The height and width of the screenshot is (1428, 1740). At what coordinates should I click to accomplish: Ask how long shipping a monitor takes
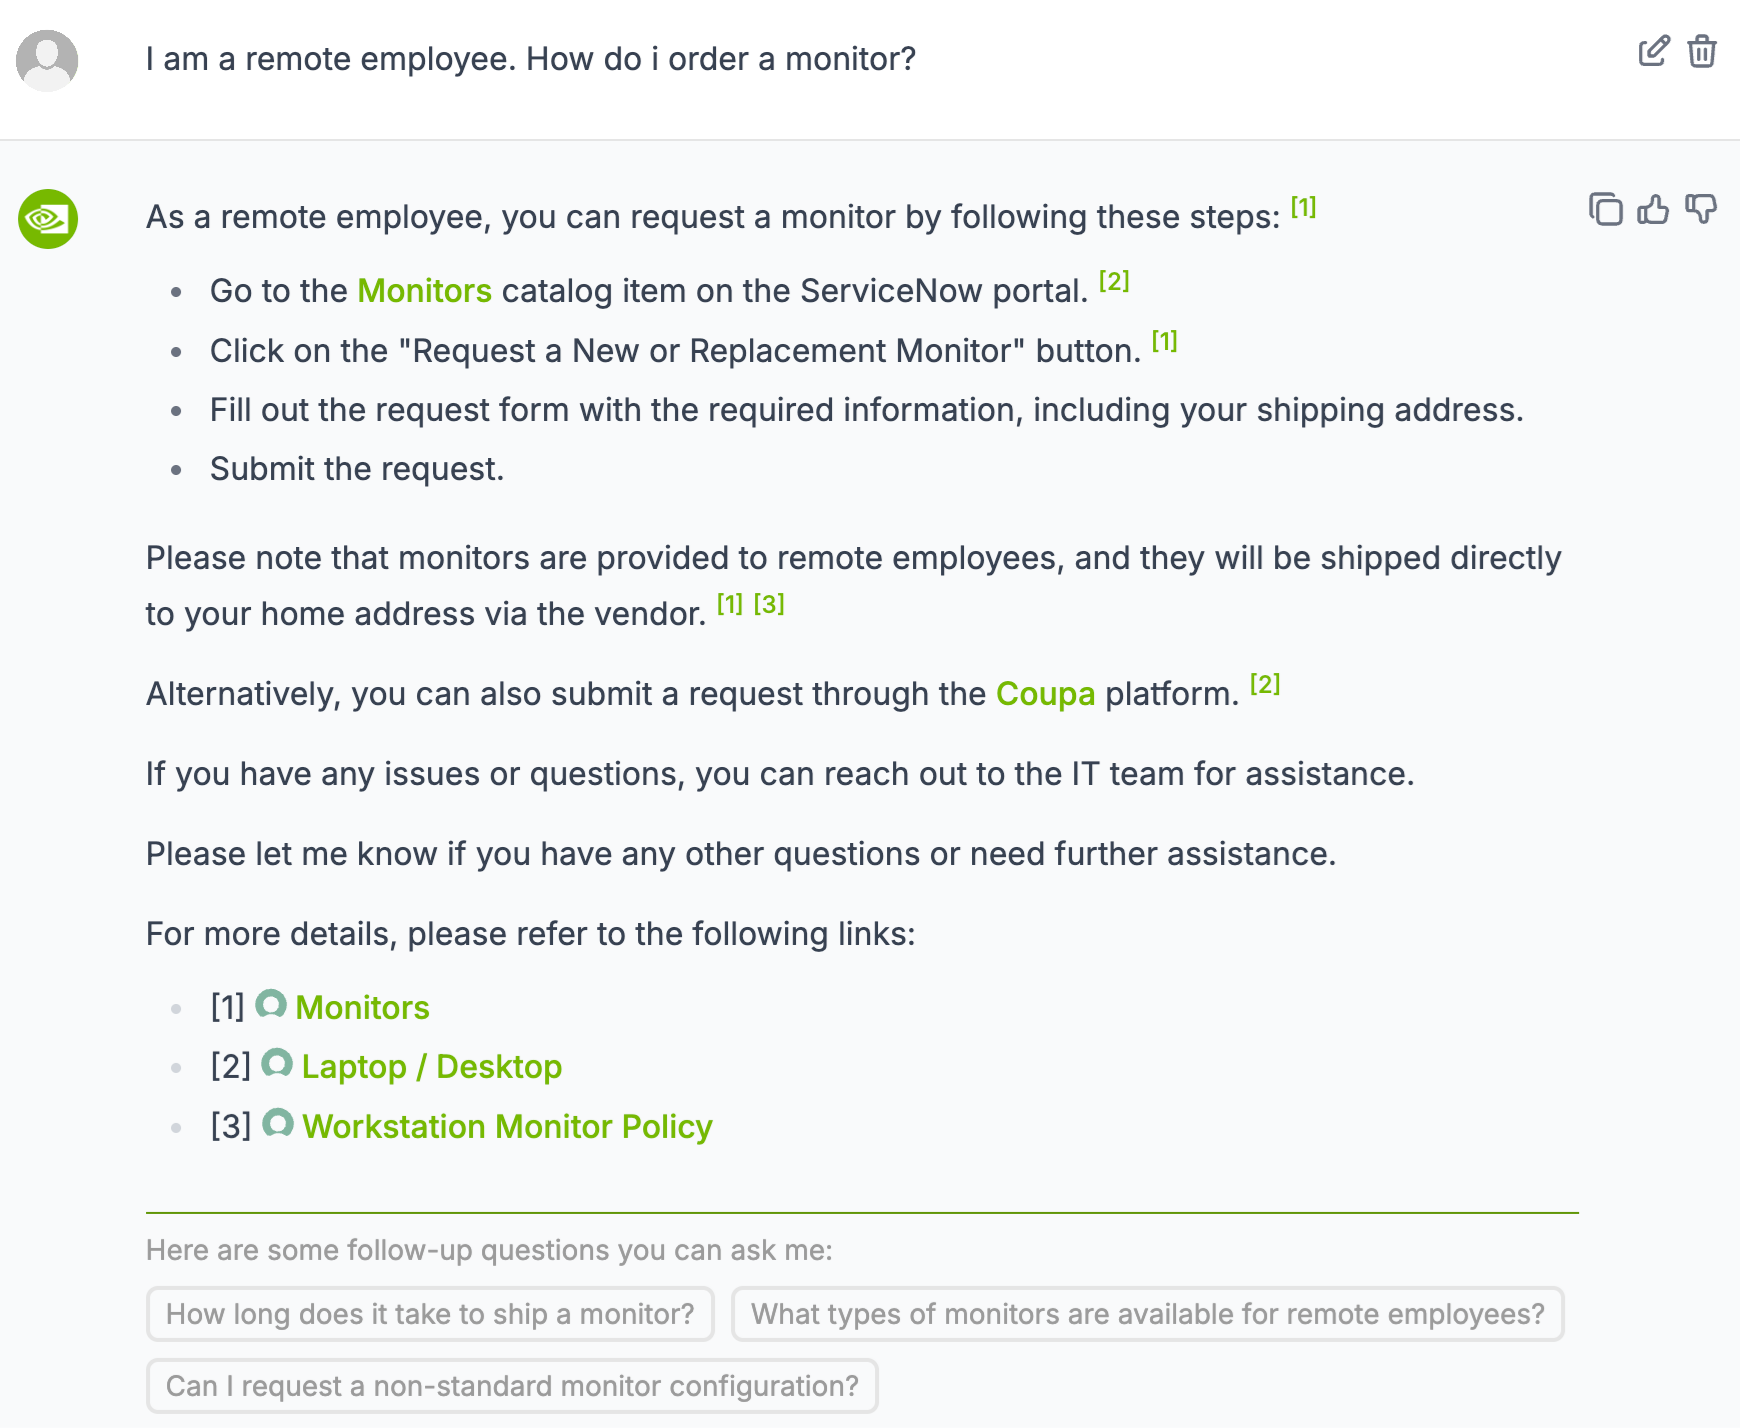(x=430, y=1314)
